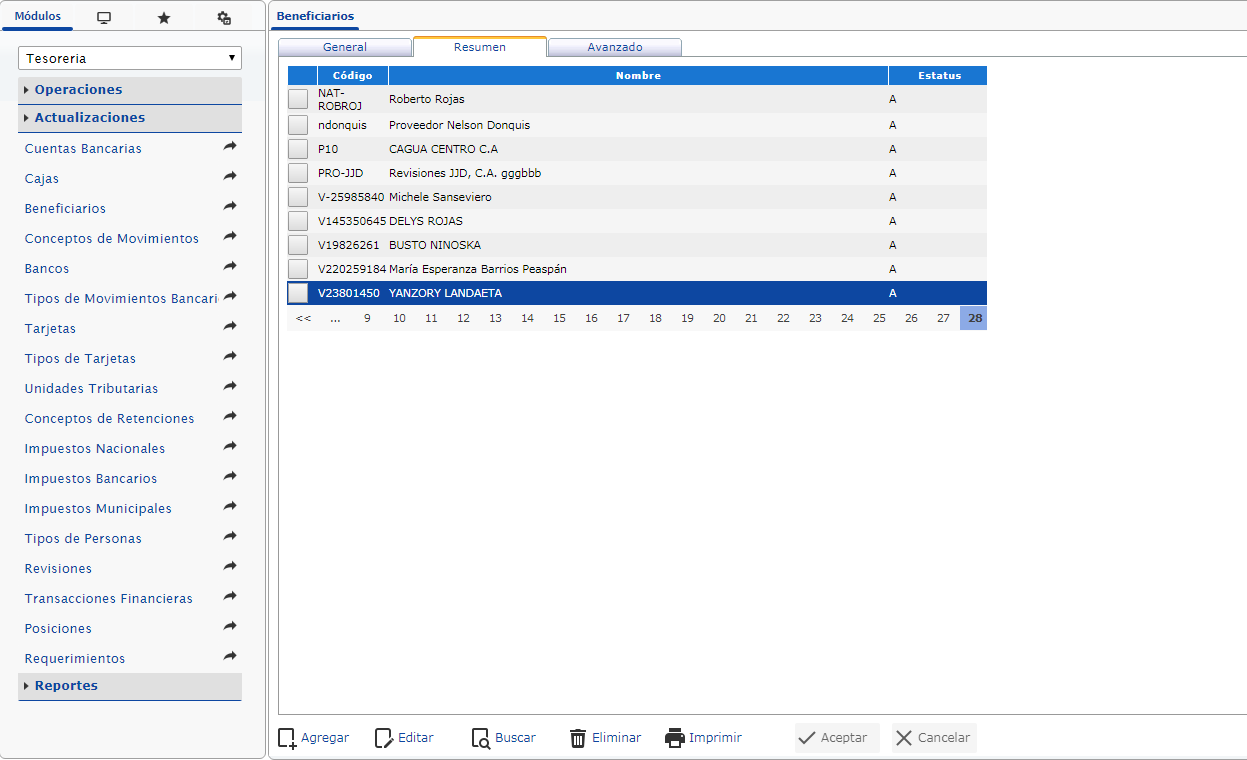Viewport: 1247px width, 760px height.
Task: Click the Eliminar trash icon
Action: pos(578,738)
